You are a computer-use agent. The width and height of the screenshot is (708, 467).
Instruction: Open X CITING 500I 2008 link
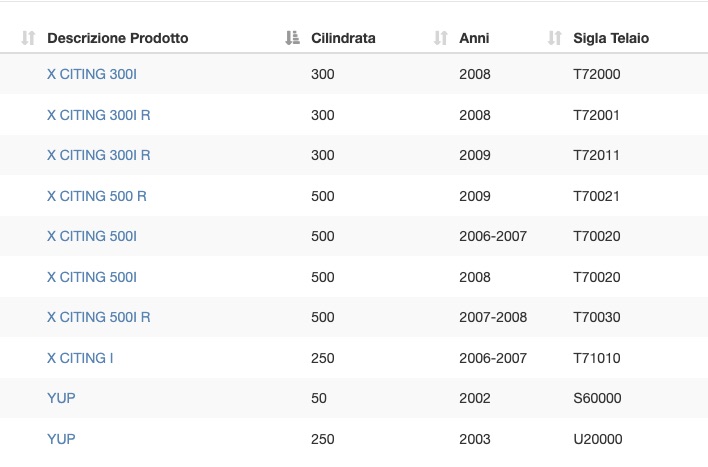click(92, 277)
